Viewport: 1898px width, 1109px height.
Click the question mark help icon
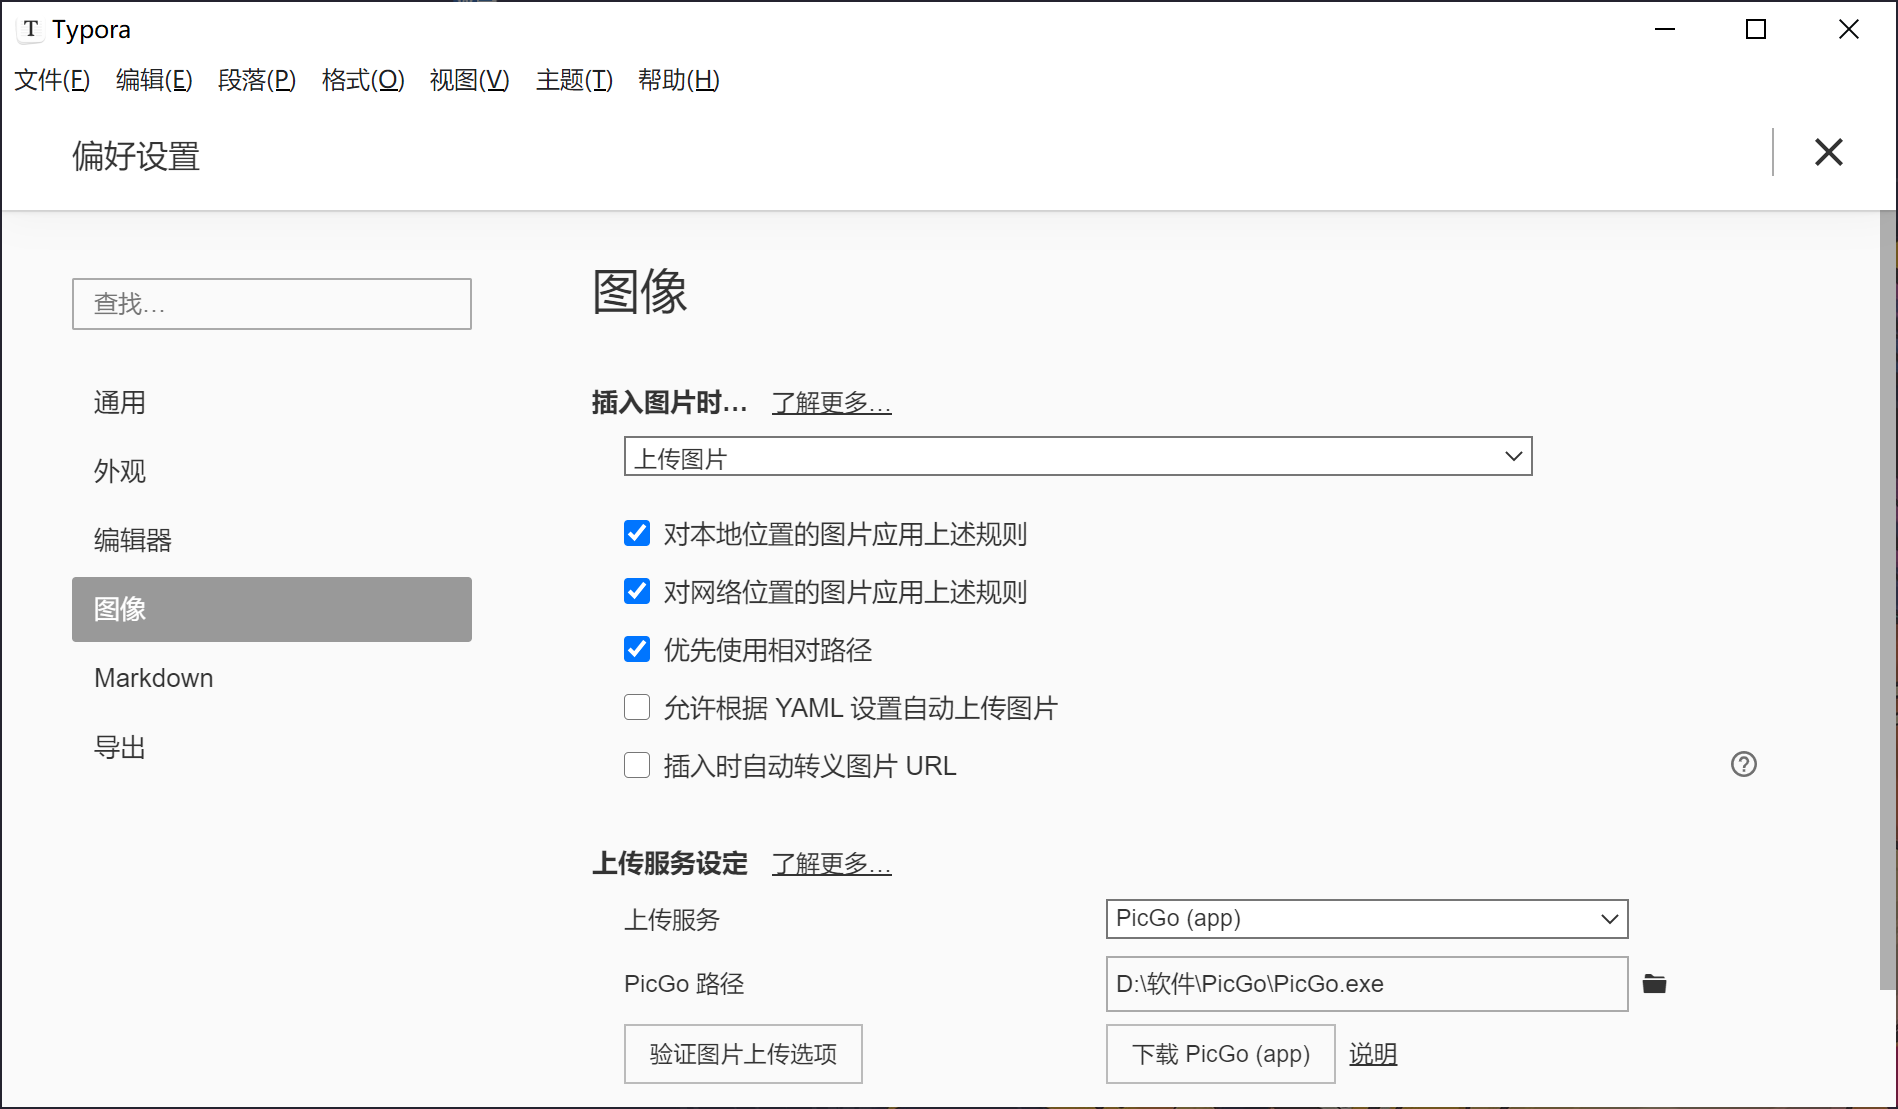tap(1743, 764)
